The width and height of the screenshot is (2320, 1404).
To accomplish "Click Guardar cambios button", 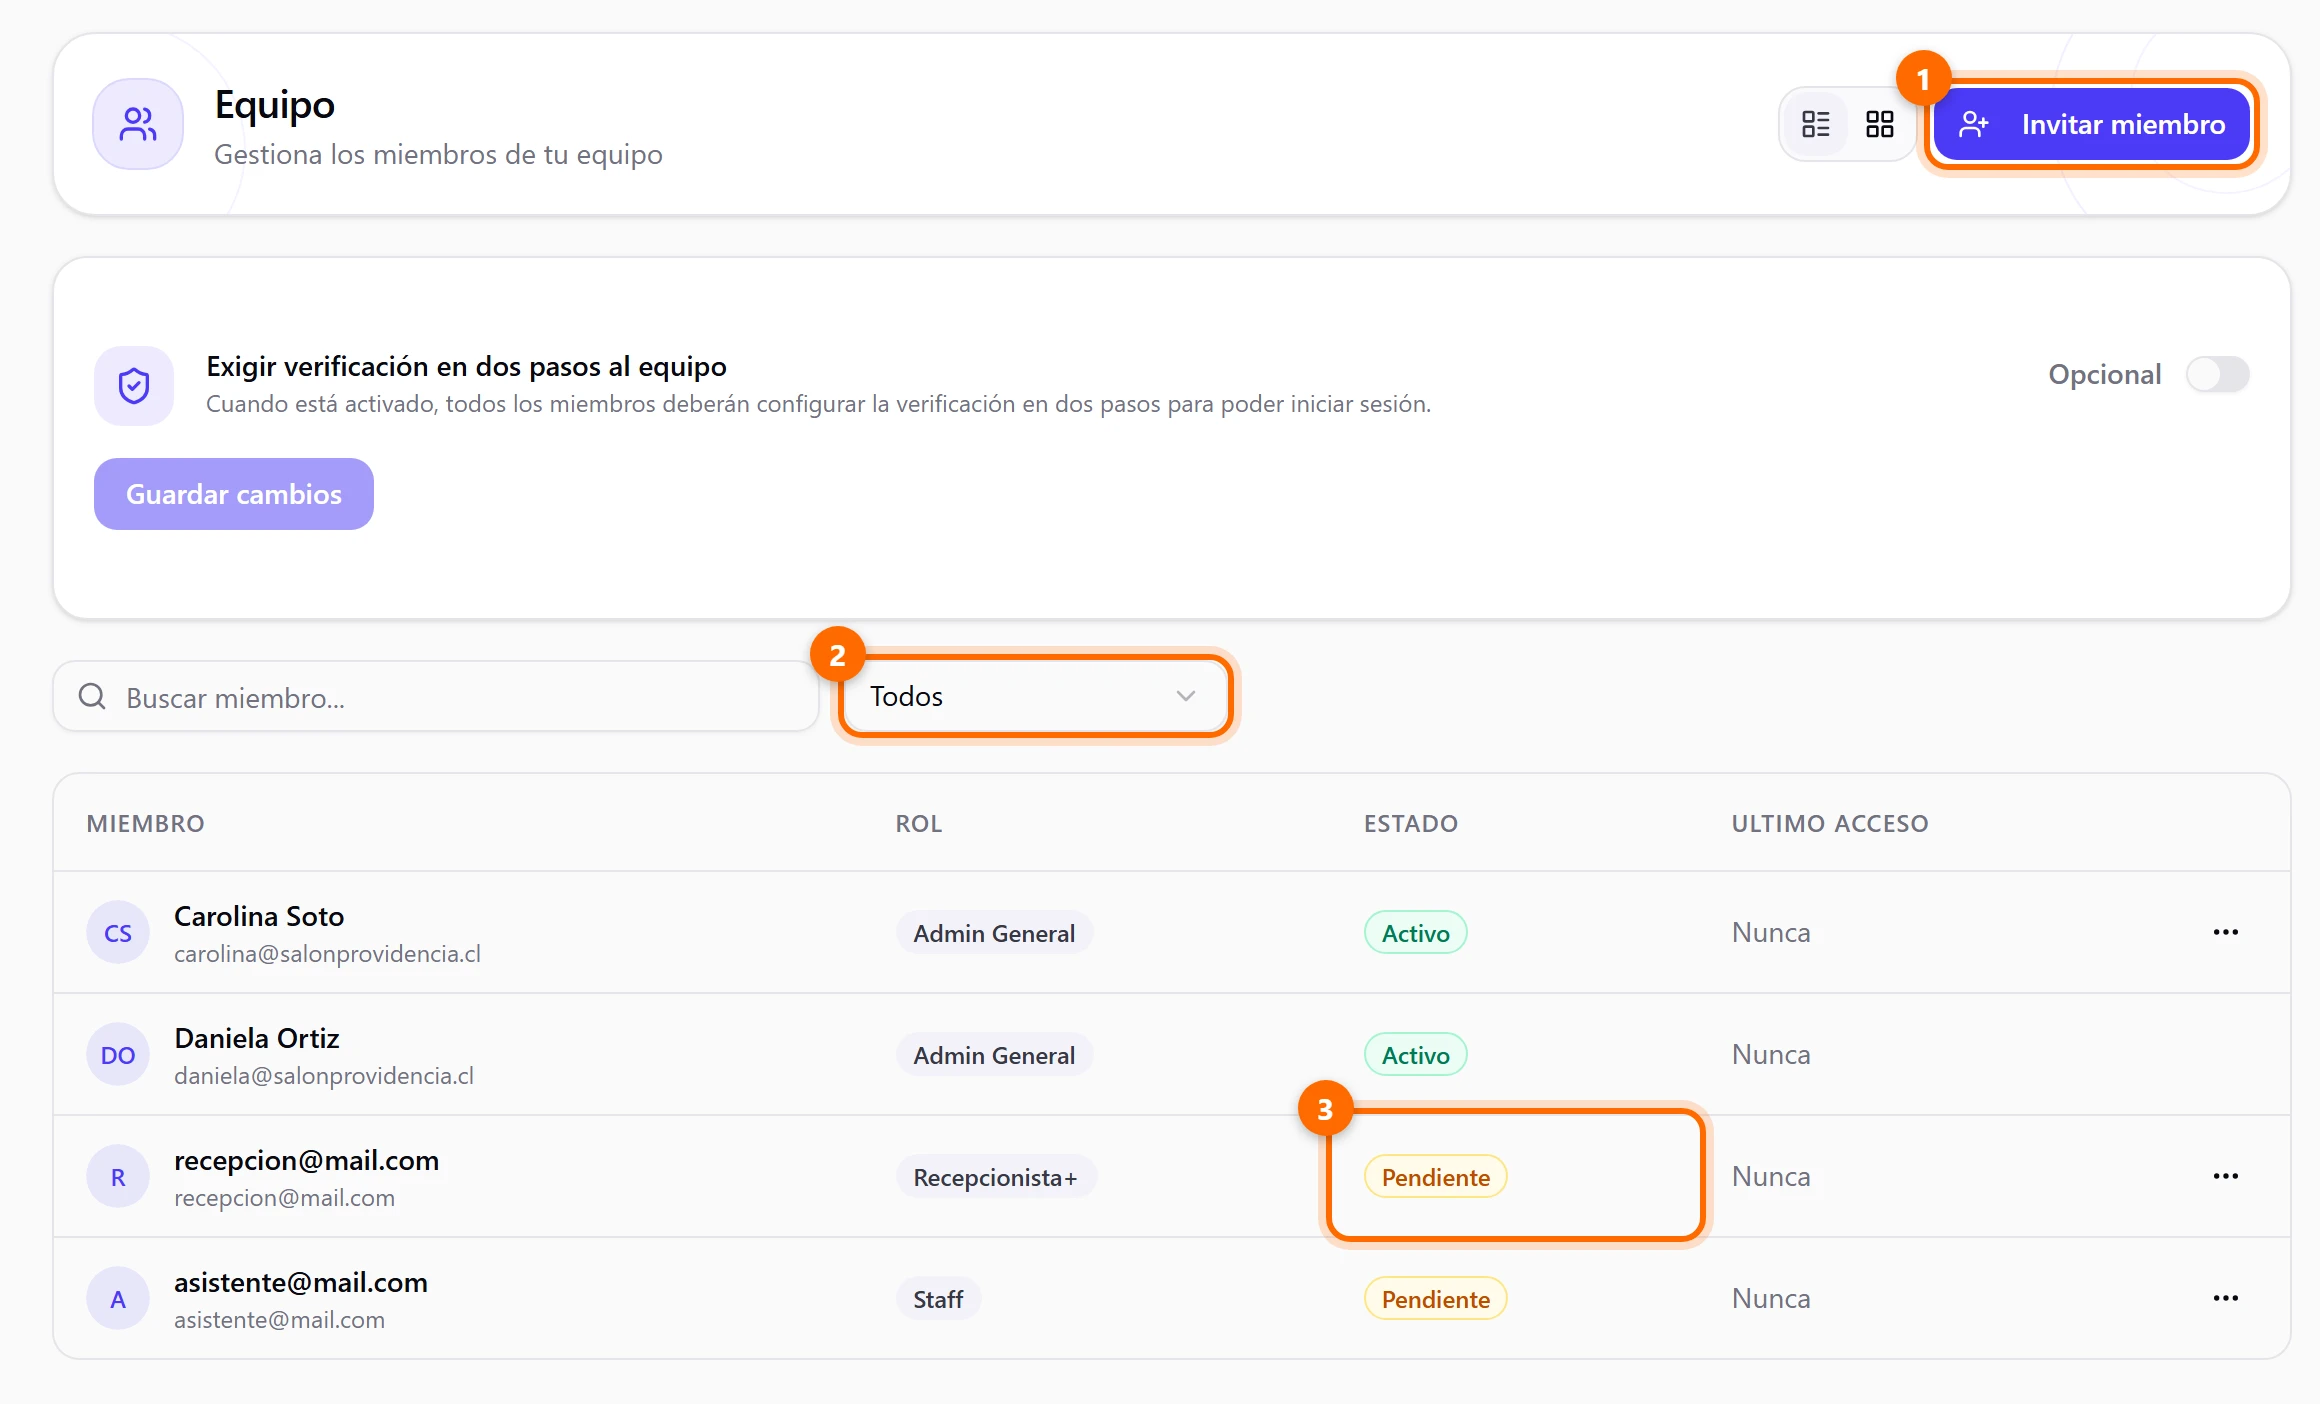I will (234, 494).
